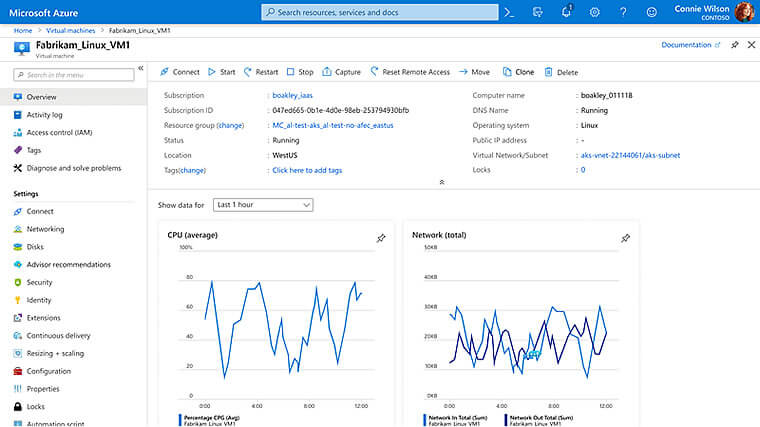Pin the Fabrikam_Linux_VM1 blade to dashboard

tap(735, 45)
